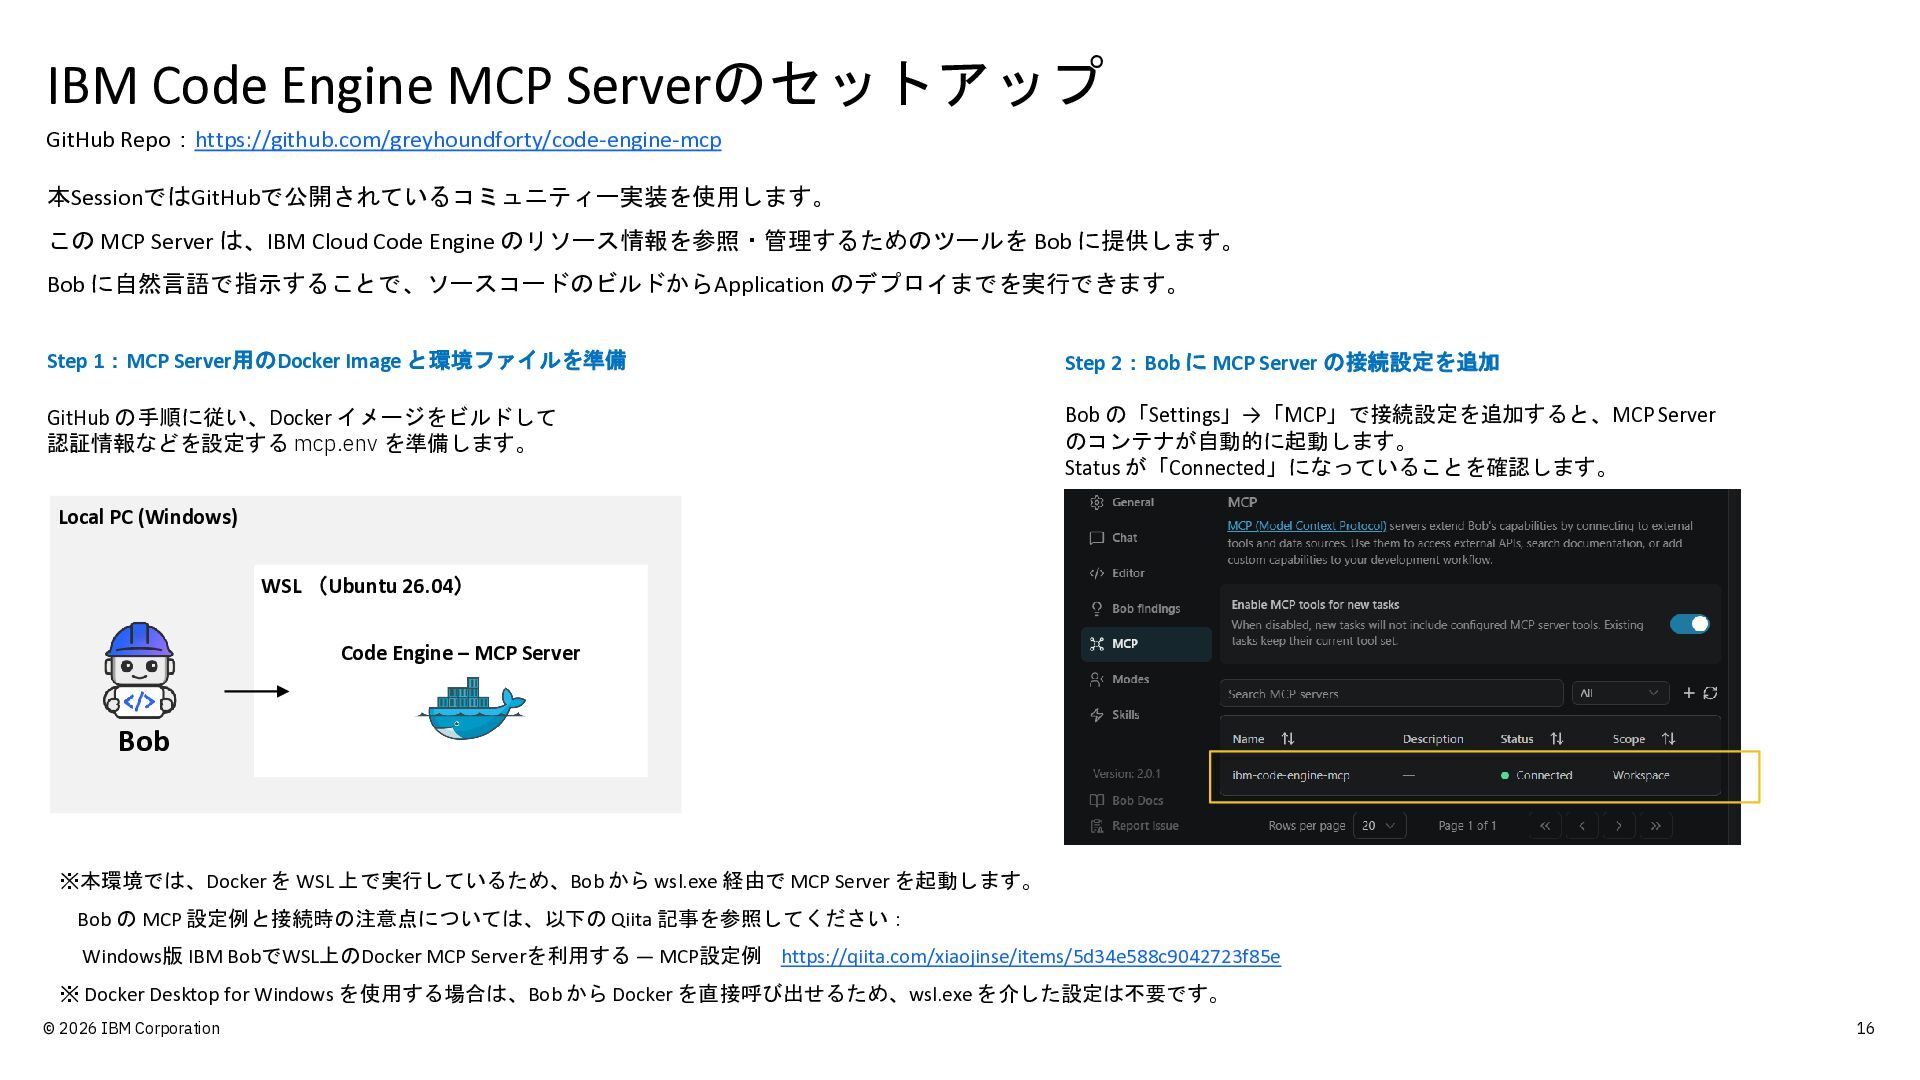Click the Connected status text
Image resolution: width=1920 pixels, height=1080 pixels.
(1544, 776)
